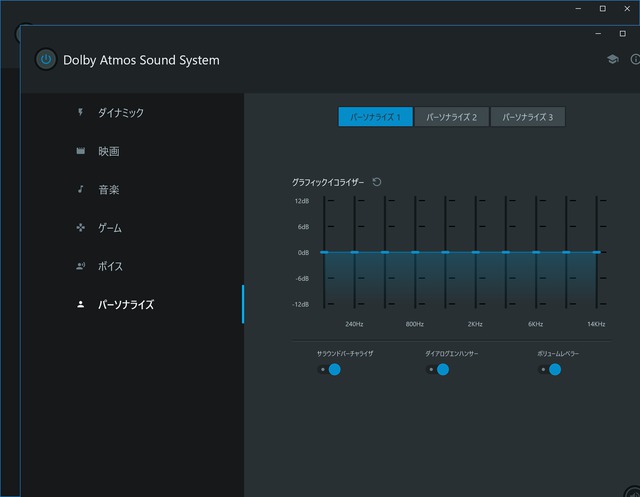The image size is (640, 497).
Task: Open the パーソナライズ profile in the sidebar
Action: click(125, 304)
